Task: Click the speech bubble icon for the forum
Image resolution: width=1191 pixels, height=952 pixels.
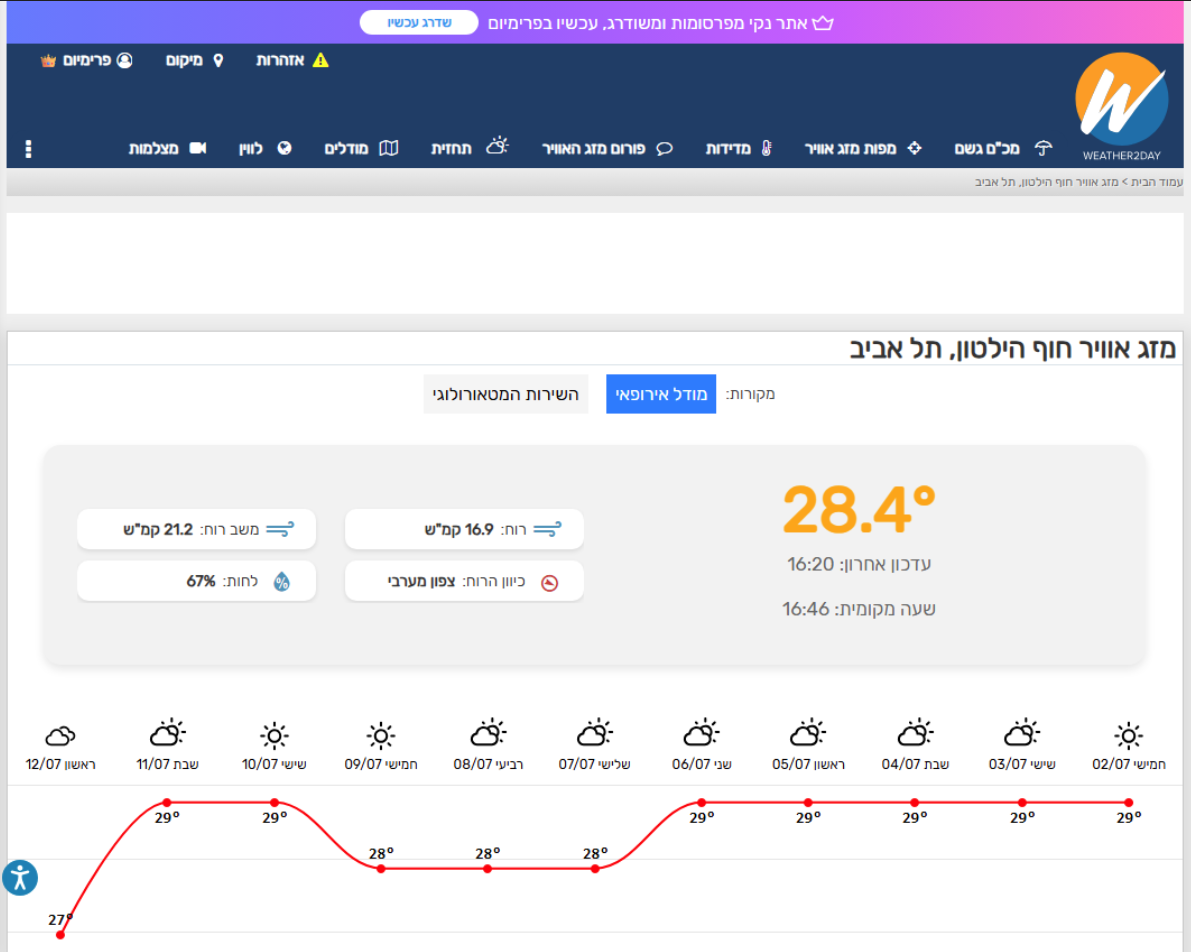Action: coord(665,148)
